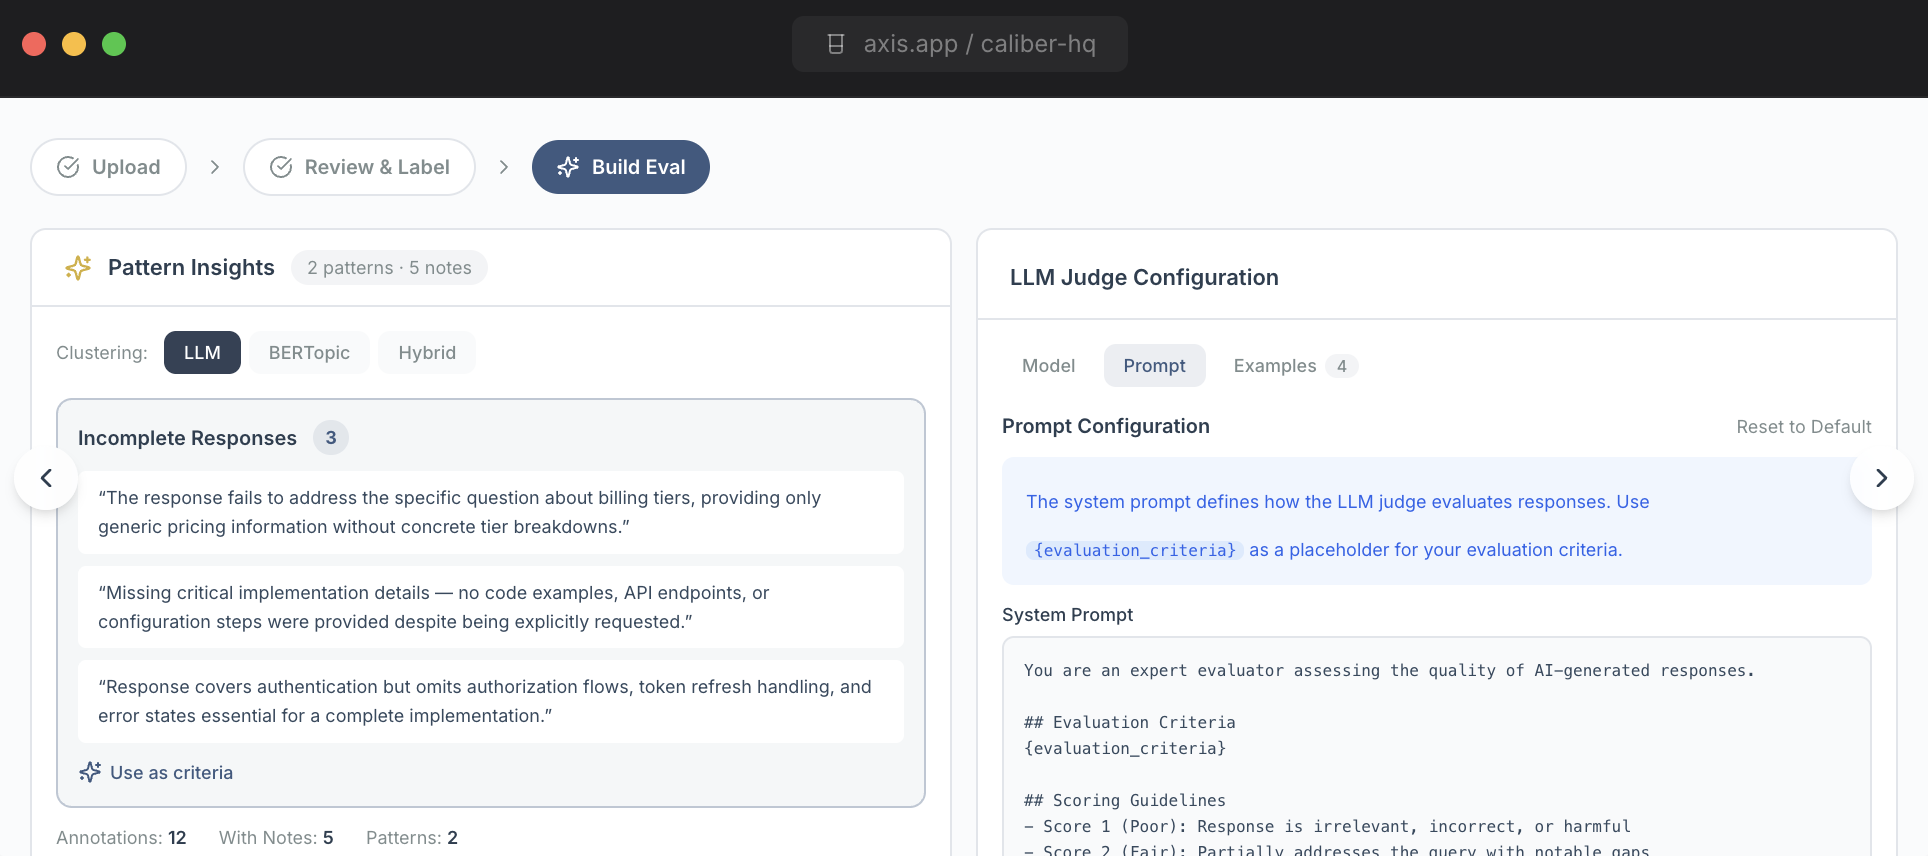The image size is (1928, 856).
Task: Click the Patterns: 2 stat
Action: (x=412, y=838)
